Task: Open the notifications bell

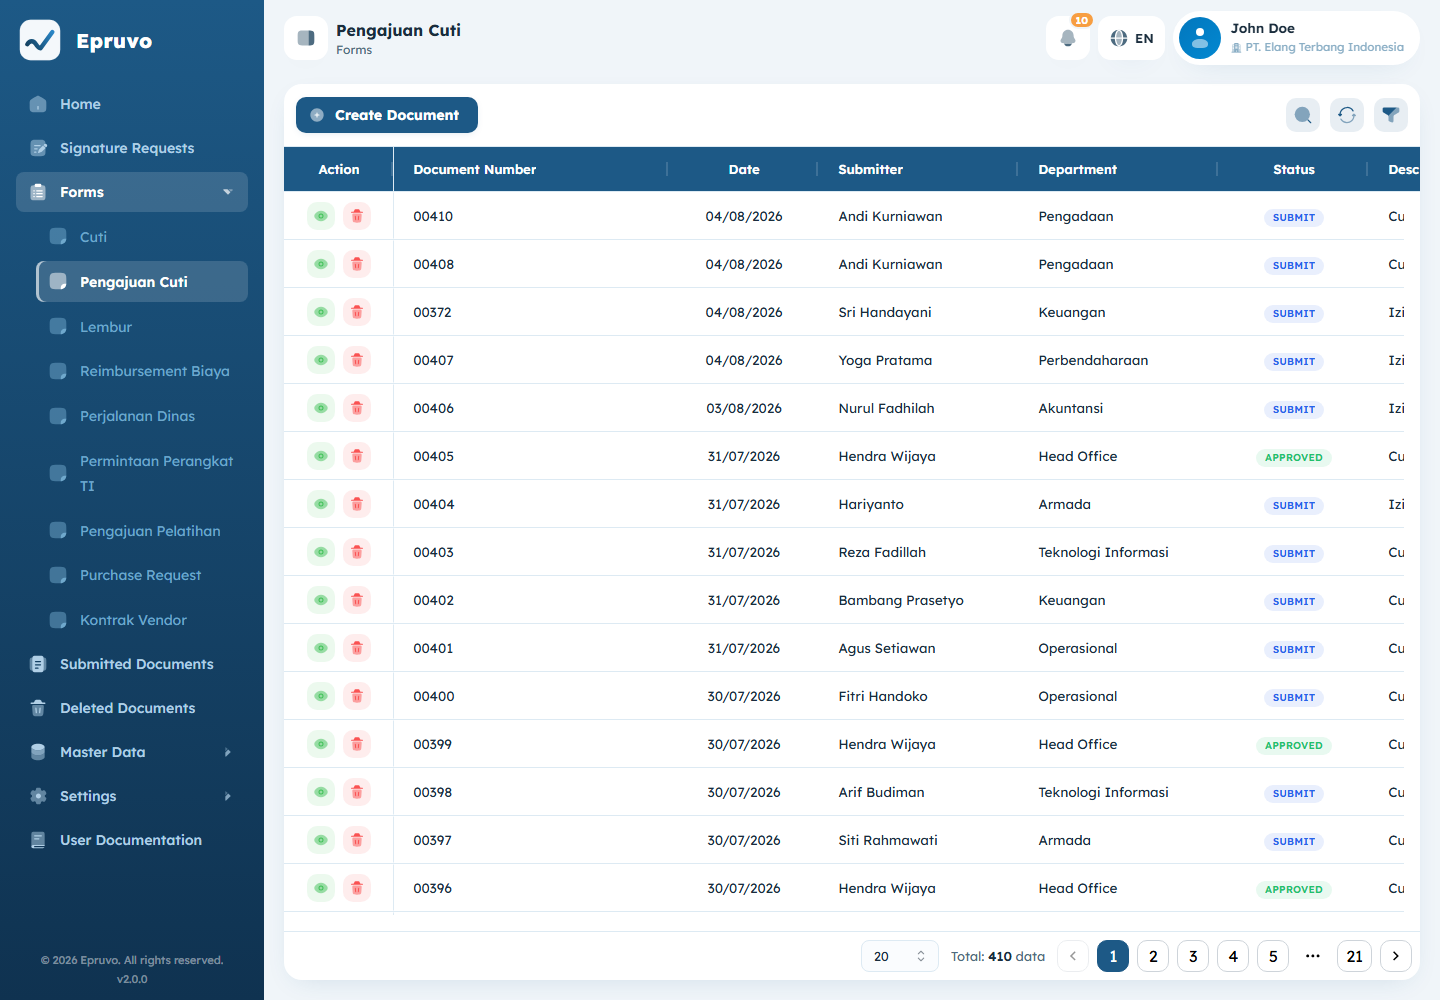Action: [x=1068, y=38]
